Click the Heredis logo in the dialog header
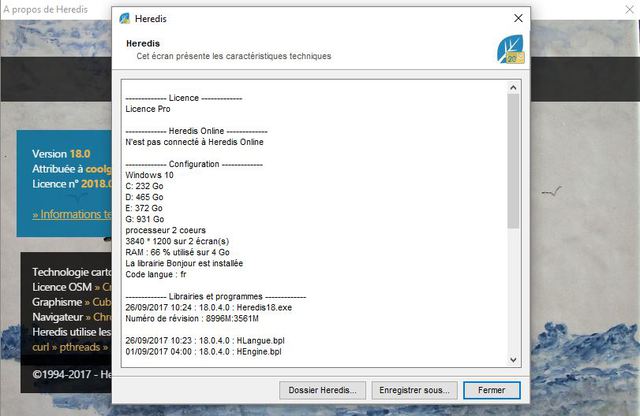The height and width of the screenshot is (416, 640). [510, 49]
